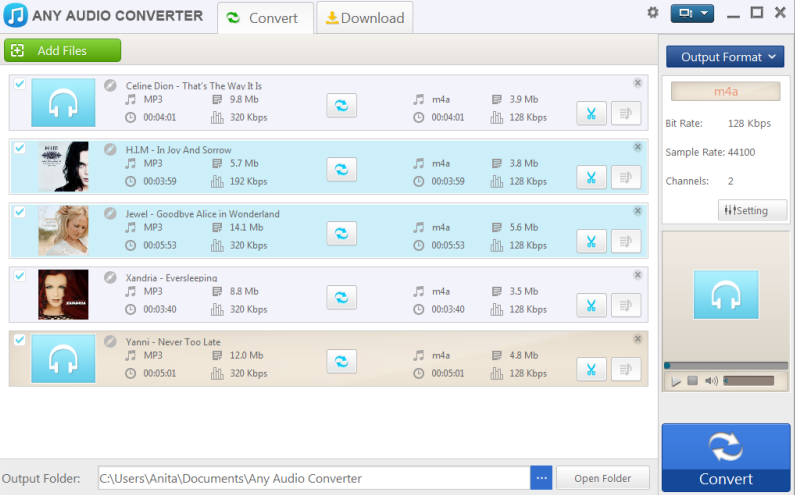Select the Convert tab
This screenshot has width=795, height=495.
pos(264,17)
